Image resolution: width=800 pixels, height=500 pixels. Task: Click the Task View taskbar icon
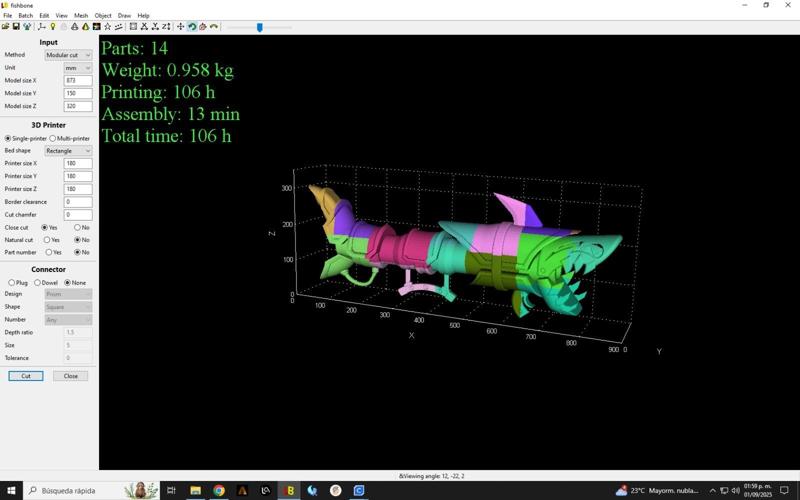click(171, 490)
